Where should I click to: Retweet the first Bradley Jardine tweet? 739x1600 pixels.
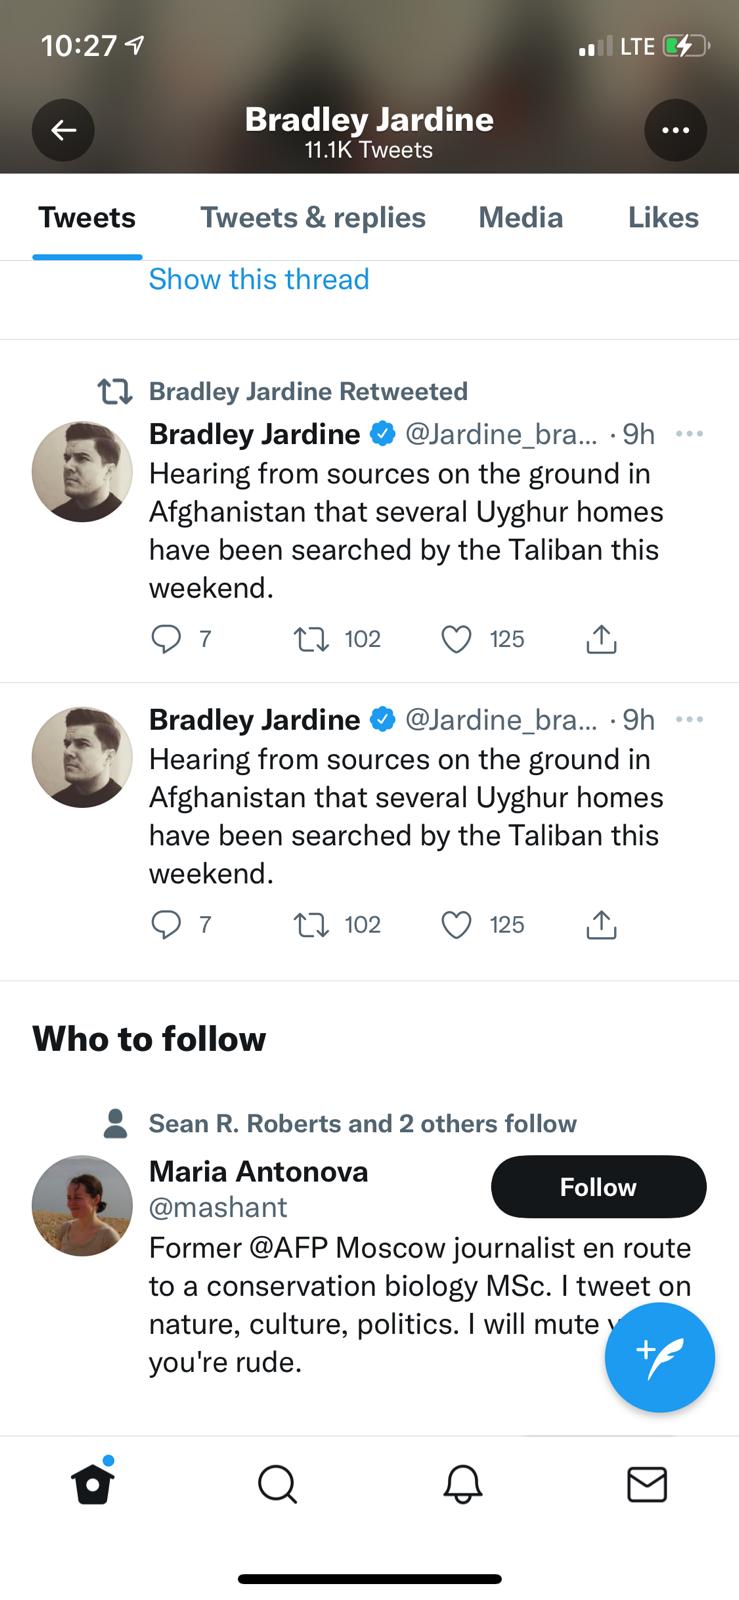pos(311,639)
